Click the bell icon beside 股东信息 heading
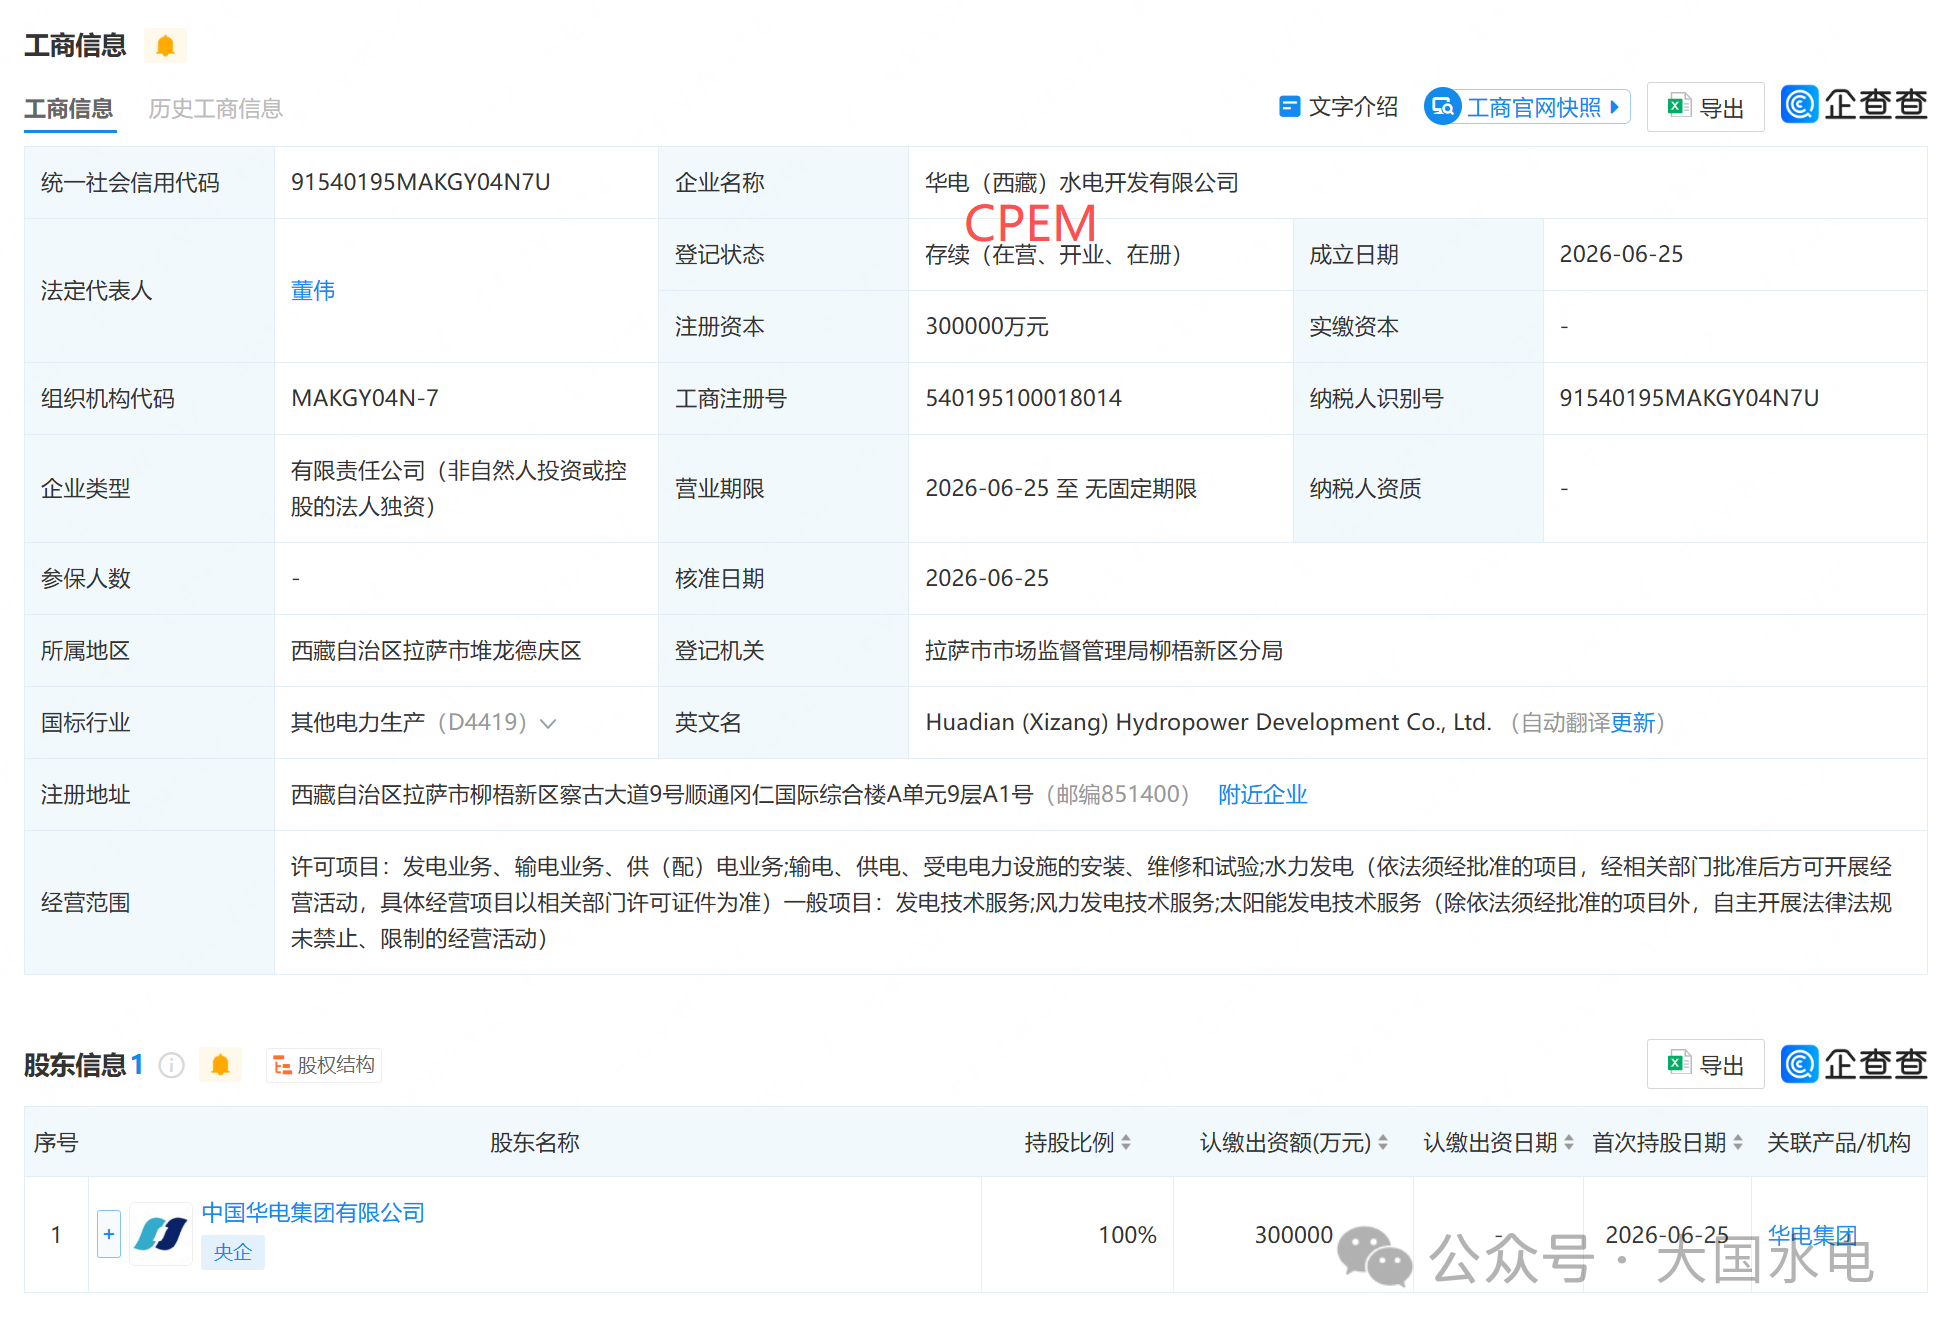1938x1338 pixels. click(221, 1065)
